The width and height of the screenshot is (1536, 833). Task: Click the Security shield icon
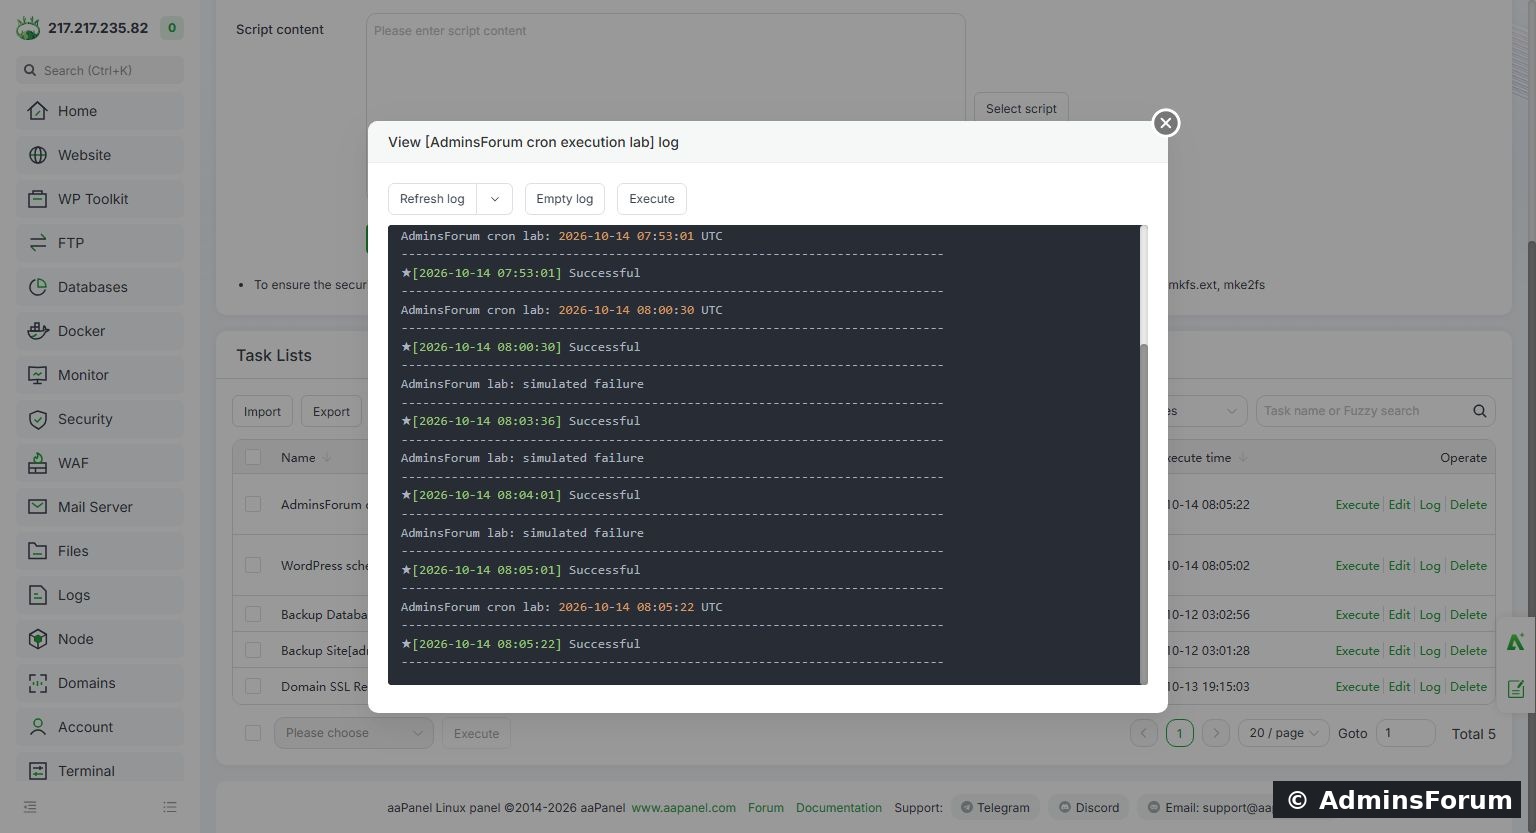(38, 419)
